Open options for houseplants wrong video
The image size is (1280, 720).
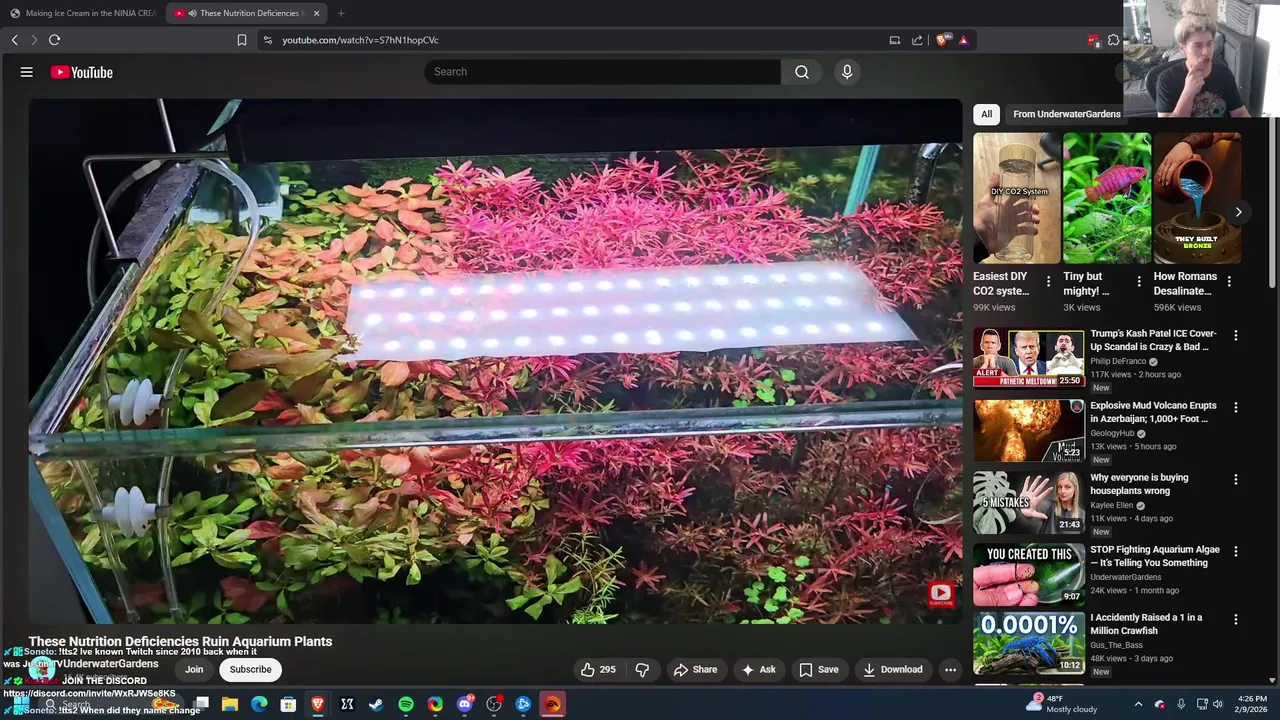[1235, 480]
